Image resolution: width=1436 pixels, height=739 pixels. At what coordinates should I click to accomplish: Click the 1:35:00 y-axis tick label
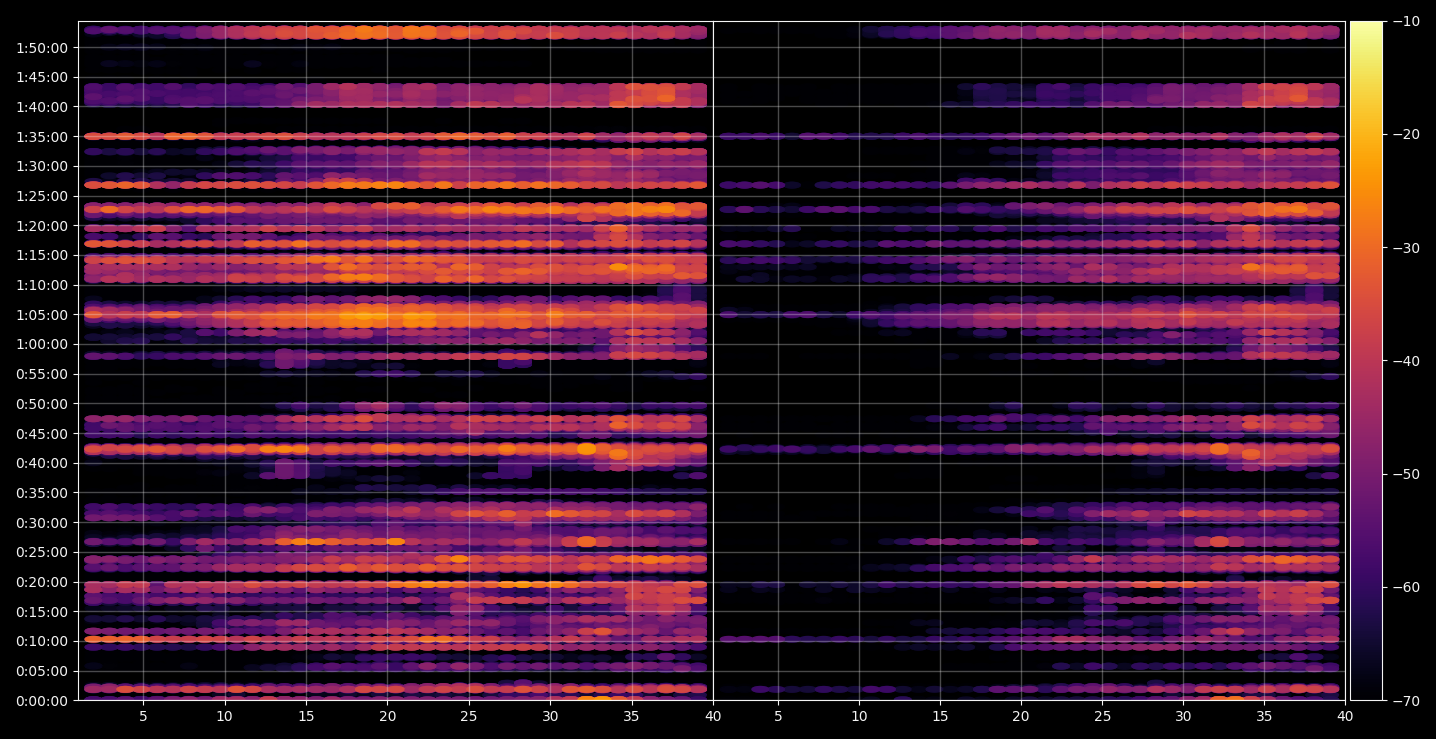pyautogui.click(x=42, y=136)
